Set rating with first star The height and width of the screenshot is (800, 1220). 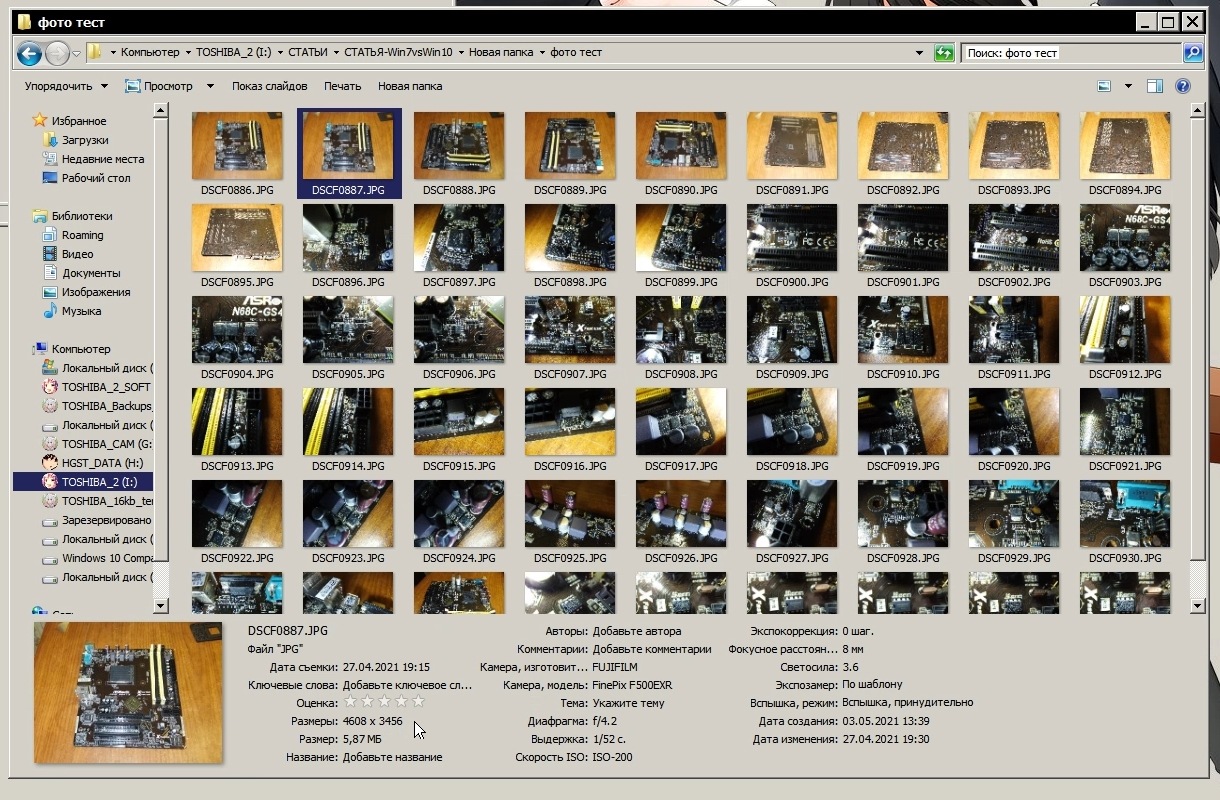coord(351,702)
